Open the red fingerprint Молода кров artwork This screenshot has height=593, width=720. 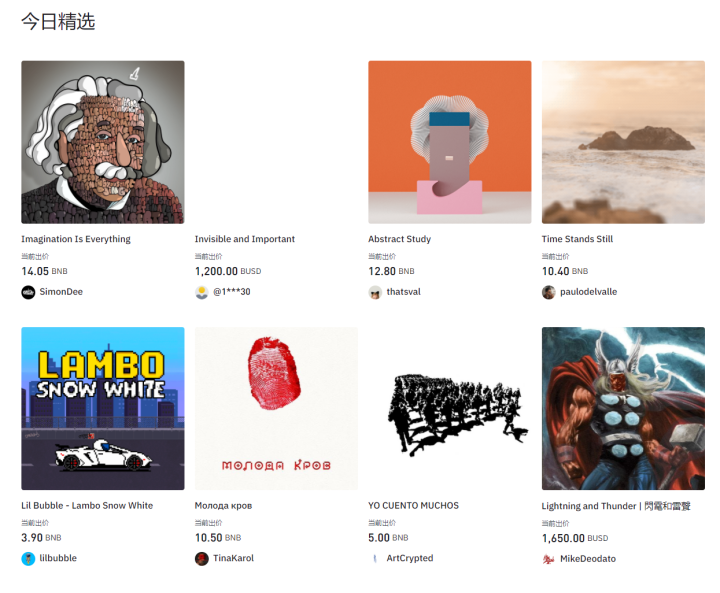(x=276, y=408)
